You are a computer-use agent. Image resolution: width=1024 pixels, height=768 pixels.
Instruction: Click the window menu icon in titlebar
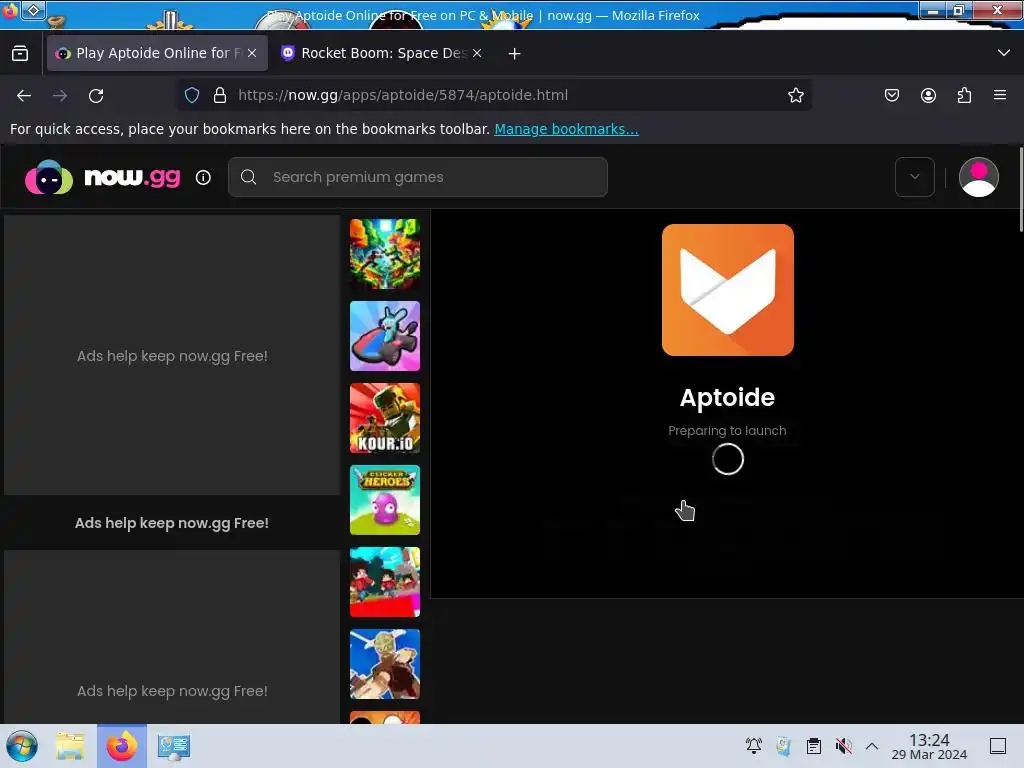tap(34, 10)
